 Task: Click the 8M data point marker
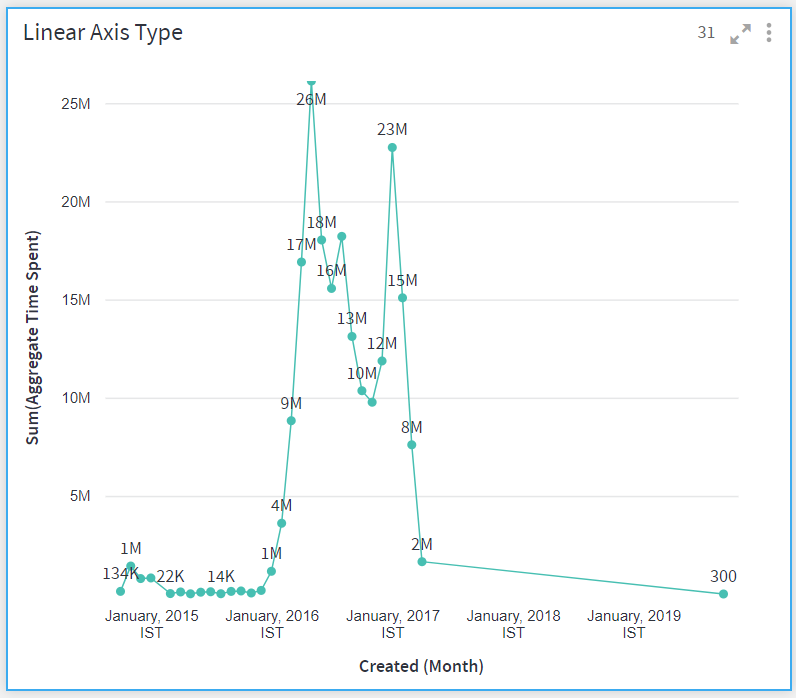pos(412,445)
